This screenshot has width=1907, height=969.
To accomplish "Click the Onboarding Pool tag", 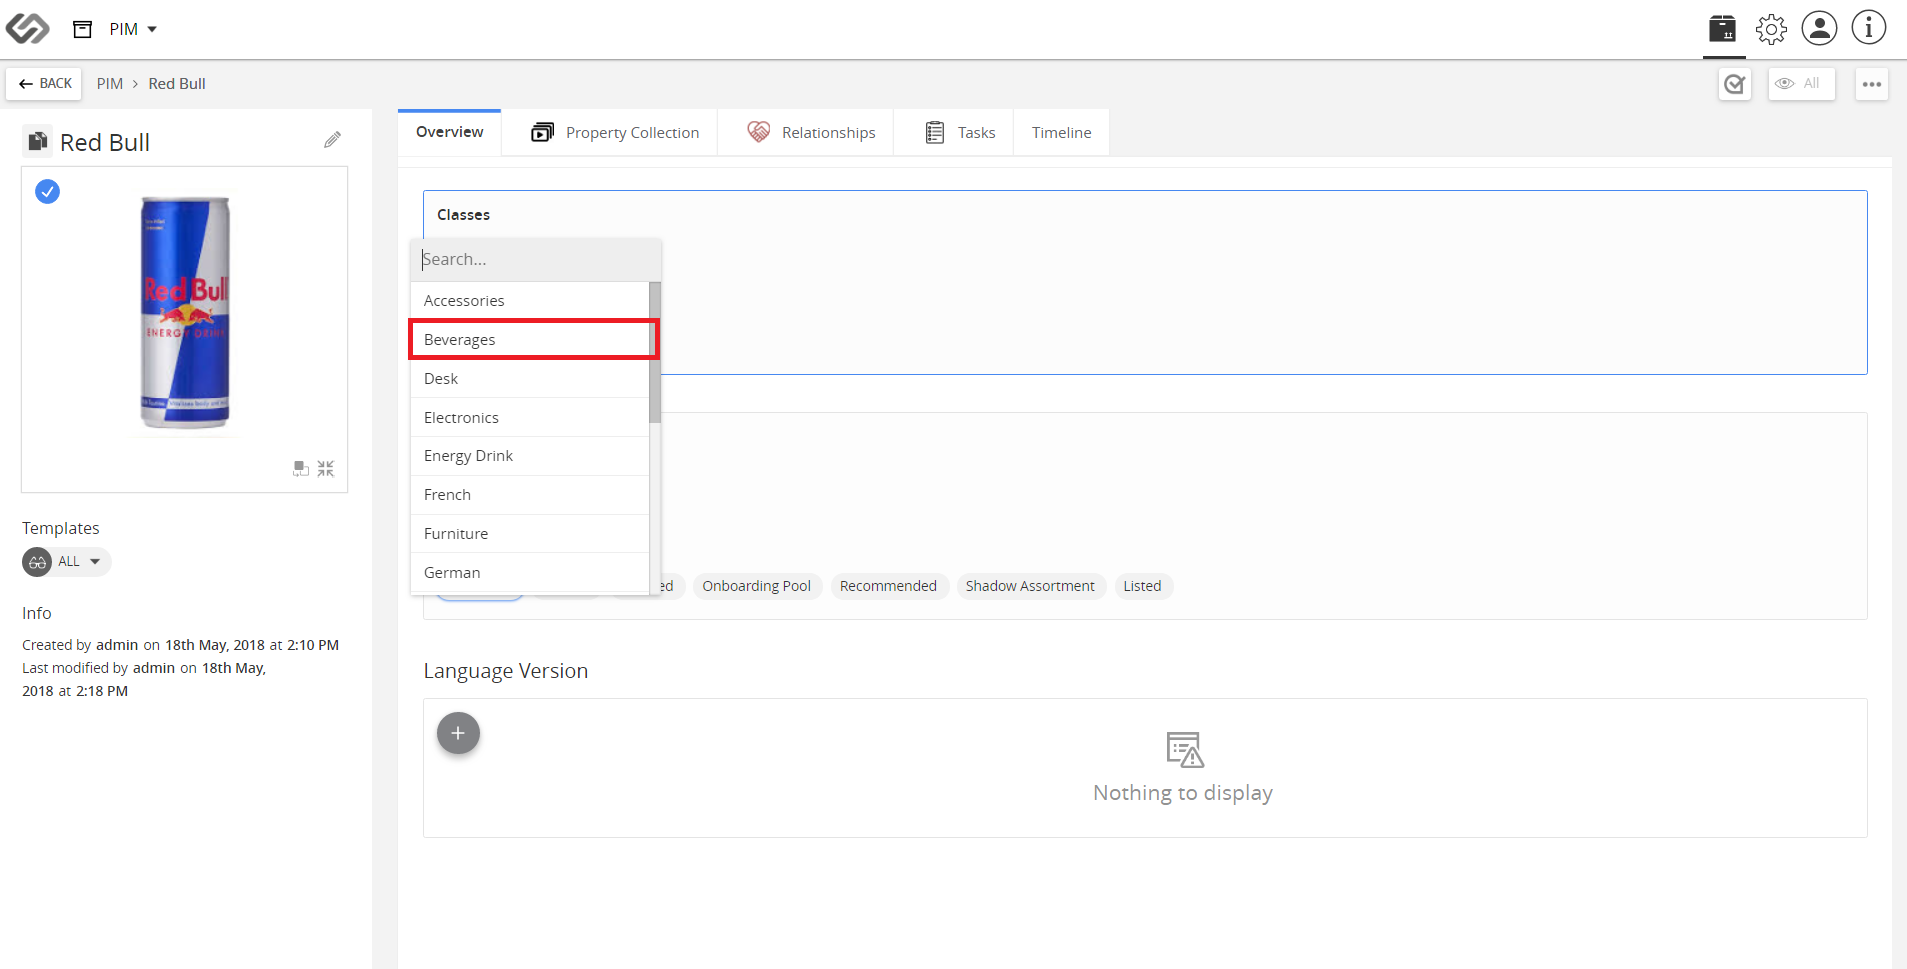I will tap(756, 586).
